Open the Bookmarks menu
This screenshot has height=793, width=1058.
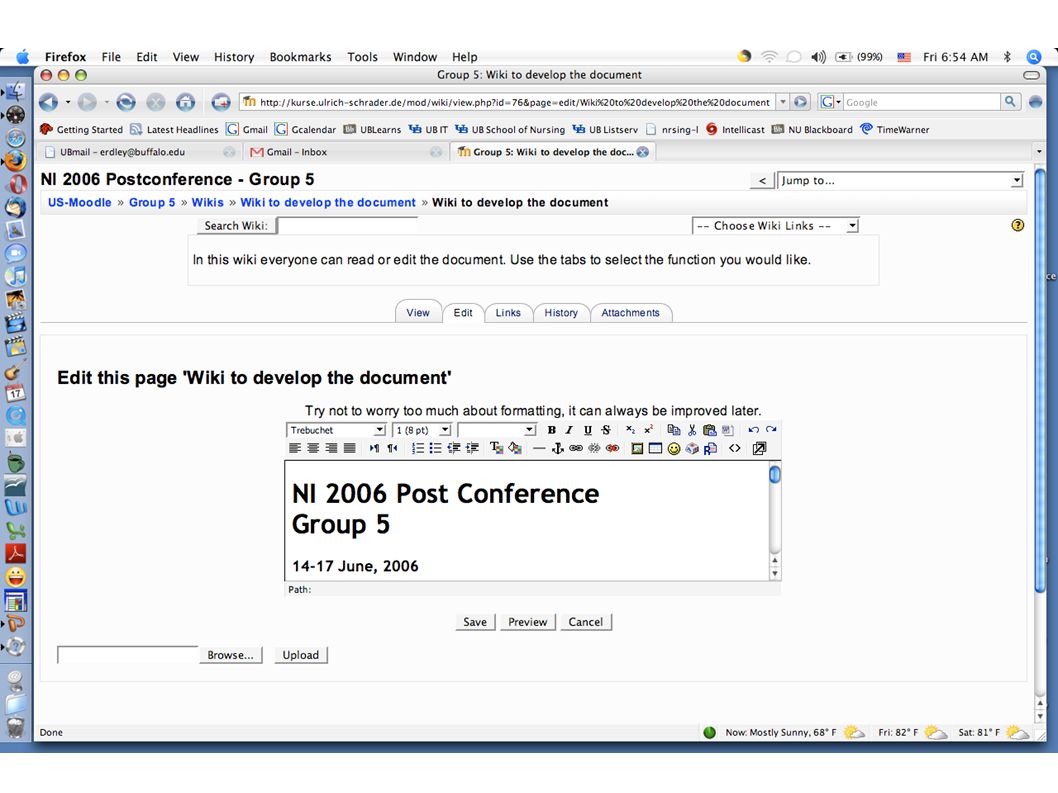[x=300, y=57]
